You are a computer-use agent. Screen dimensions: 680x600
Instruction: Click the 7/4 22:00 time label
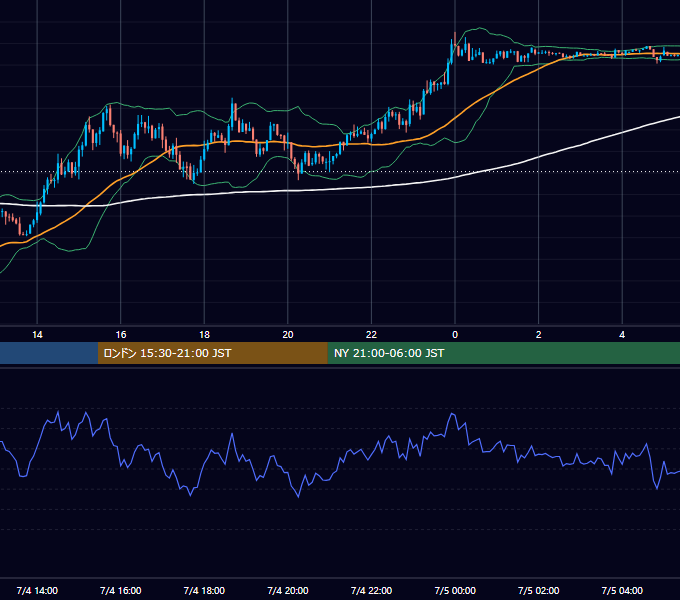tap(371, 590)
